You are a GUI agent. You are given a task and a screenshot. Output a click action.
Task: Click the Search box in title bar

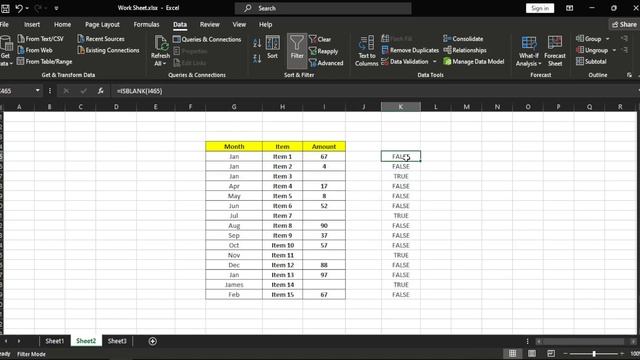[x=323, y=8]
